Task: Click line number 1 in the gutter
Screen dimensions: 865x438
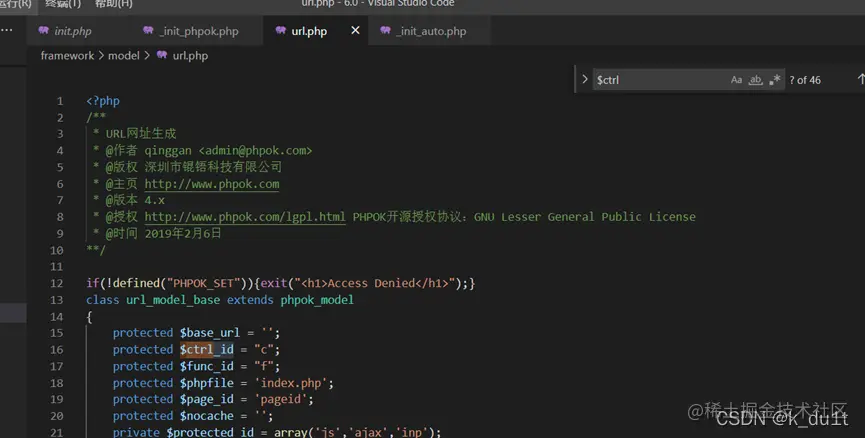Action: point(60,102)
